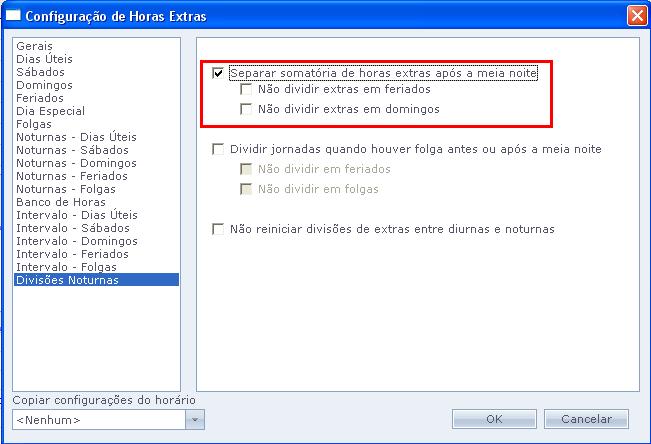Image resolution: width=651 pixels, height=444 pixels.
Task: Click the window icon in the title bar
Action: (x=13, y=15)
